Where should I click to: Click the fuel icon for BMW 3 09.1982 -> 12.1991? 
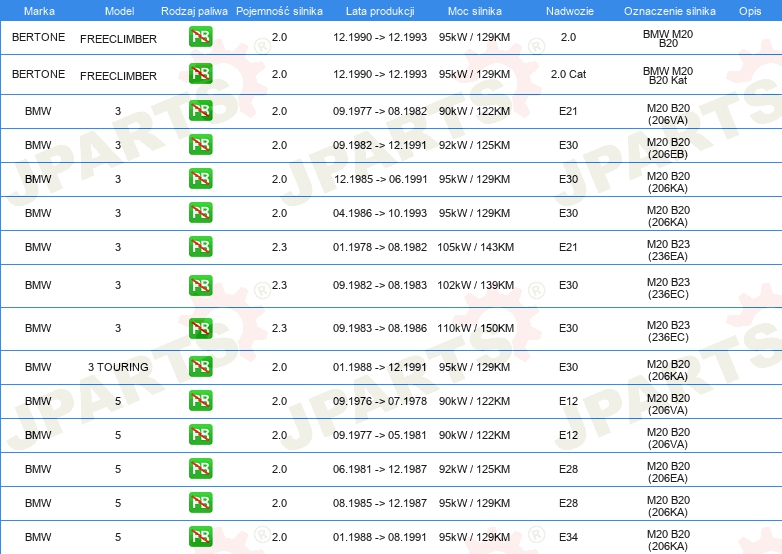click(x=200, y=144)
